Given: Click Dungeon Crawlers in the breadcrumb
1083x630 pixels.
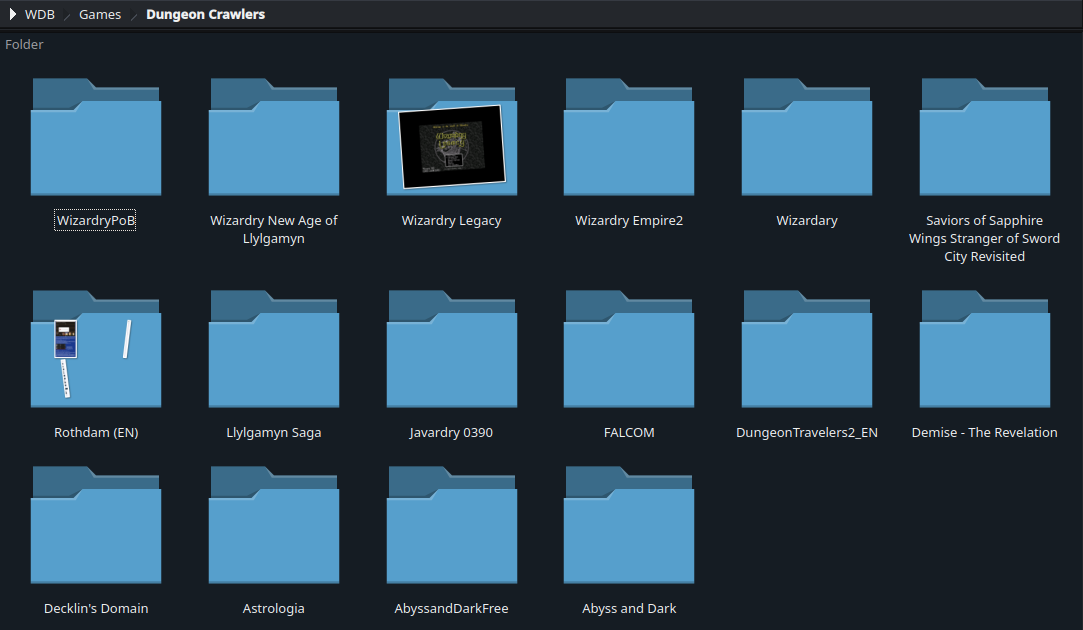Looking at the screenshot, I should click(205, 15).
